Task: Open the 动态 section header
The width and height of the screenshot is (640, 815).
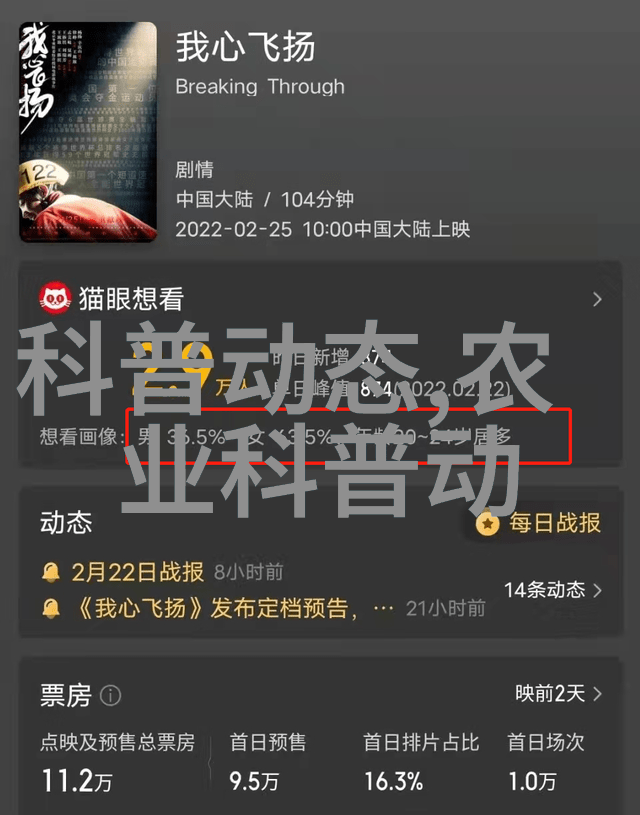Action: tap(66, 523)
